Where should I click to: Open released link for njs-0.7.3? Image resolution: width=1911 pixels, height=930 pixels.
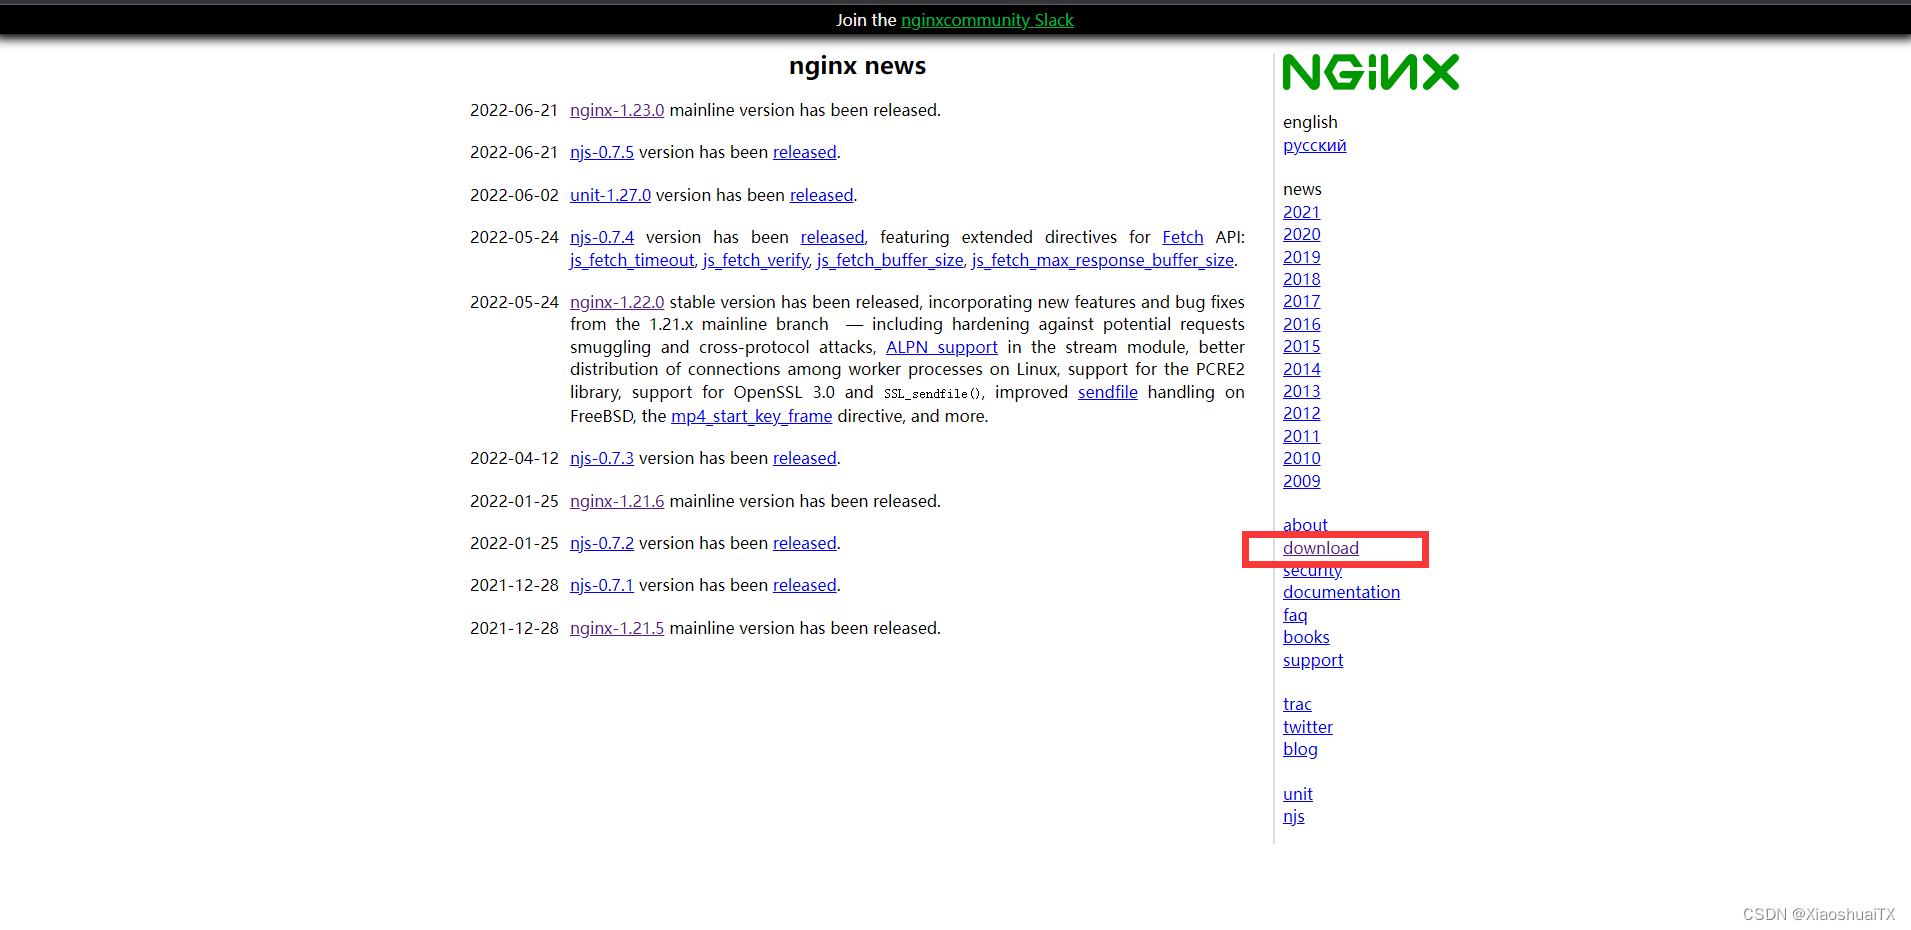coord(805,458)
